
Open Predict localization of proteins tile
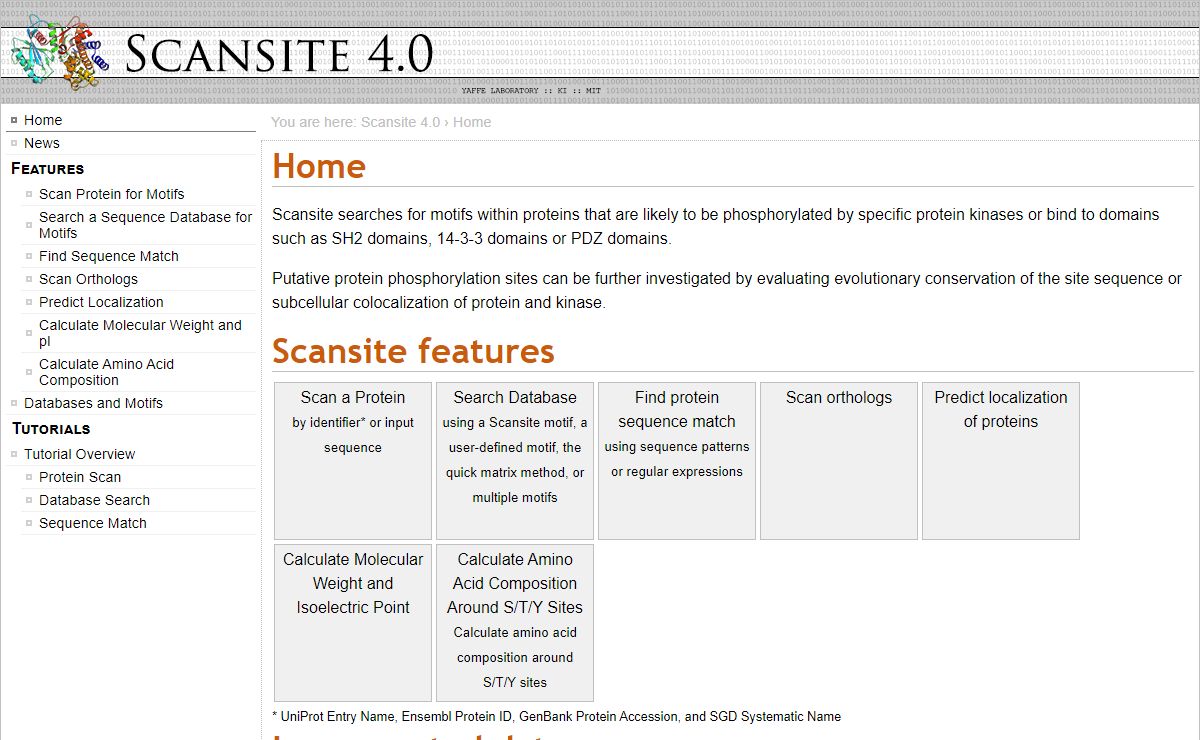pos(1001,461)
